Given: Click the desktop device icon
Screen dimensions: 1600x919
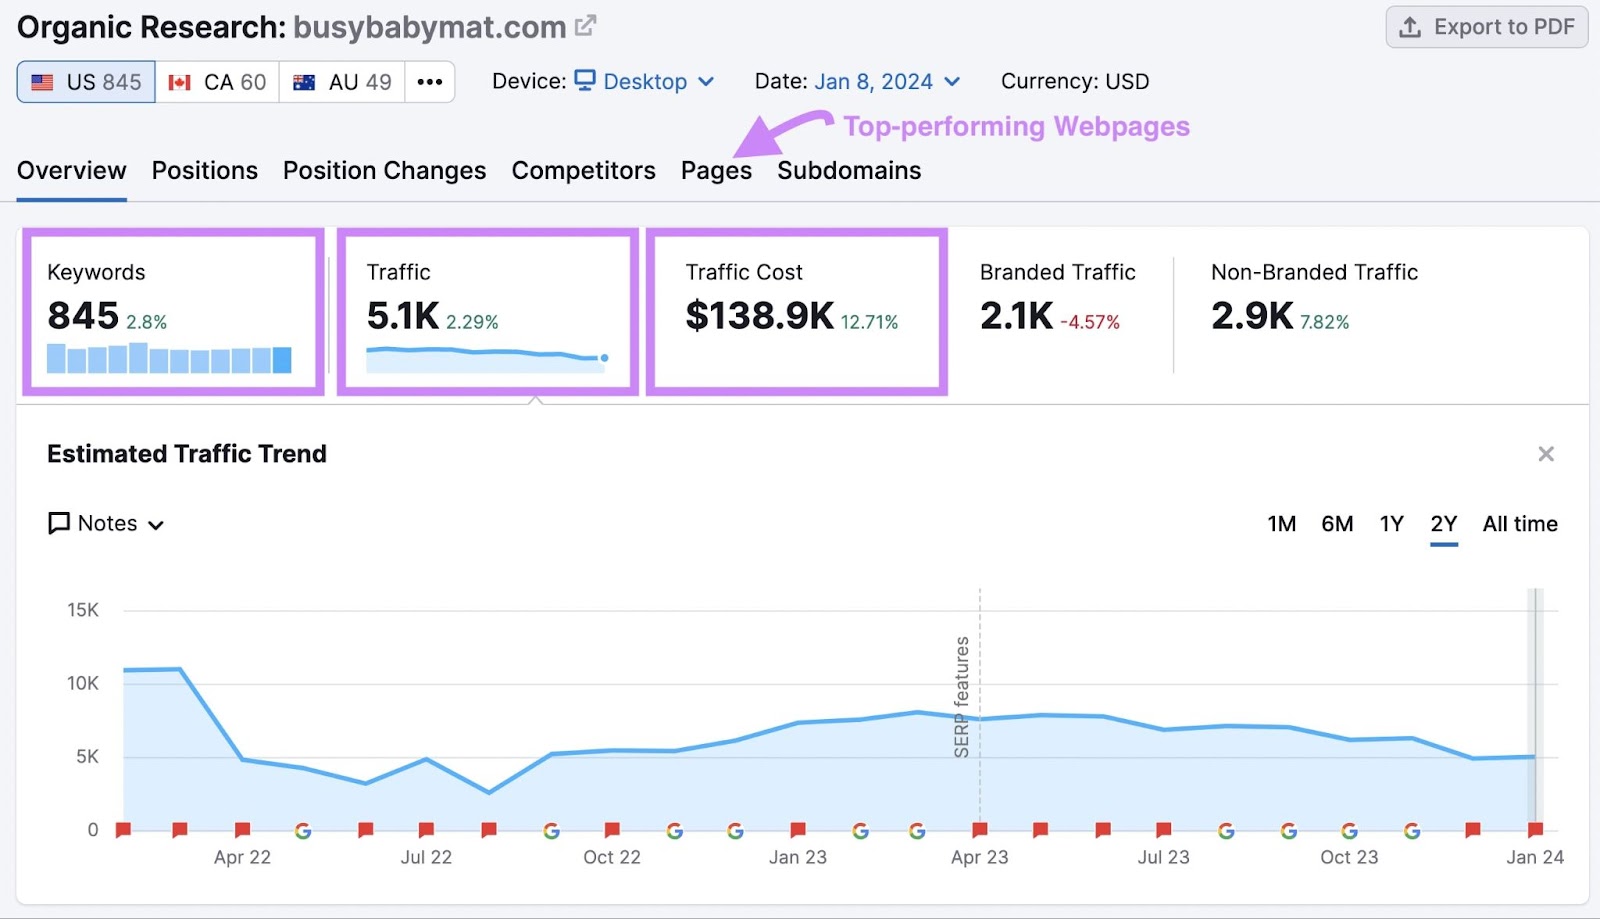Looking at the screenshot, I should pos(586,82).
